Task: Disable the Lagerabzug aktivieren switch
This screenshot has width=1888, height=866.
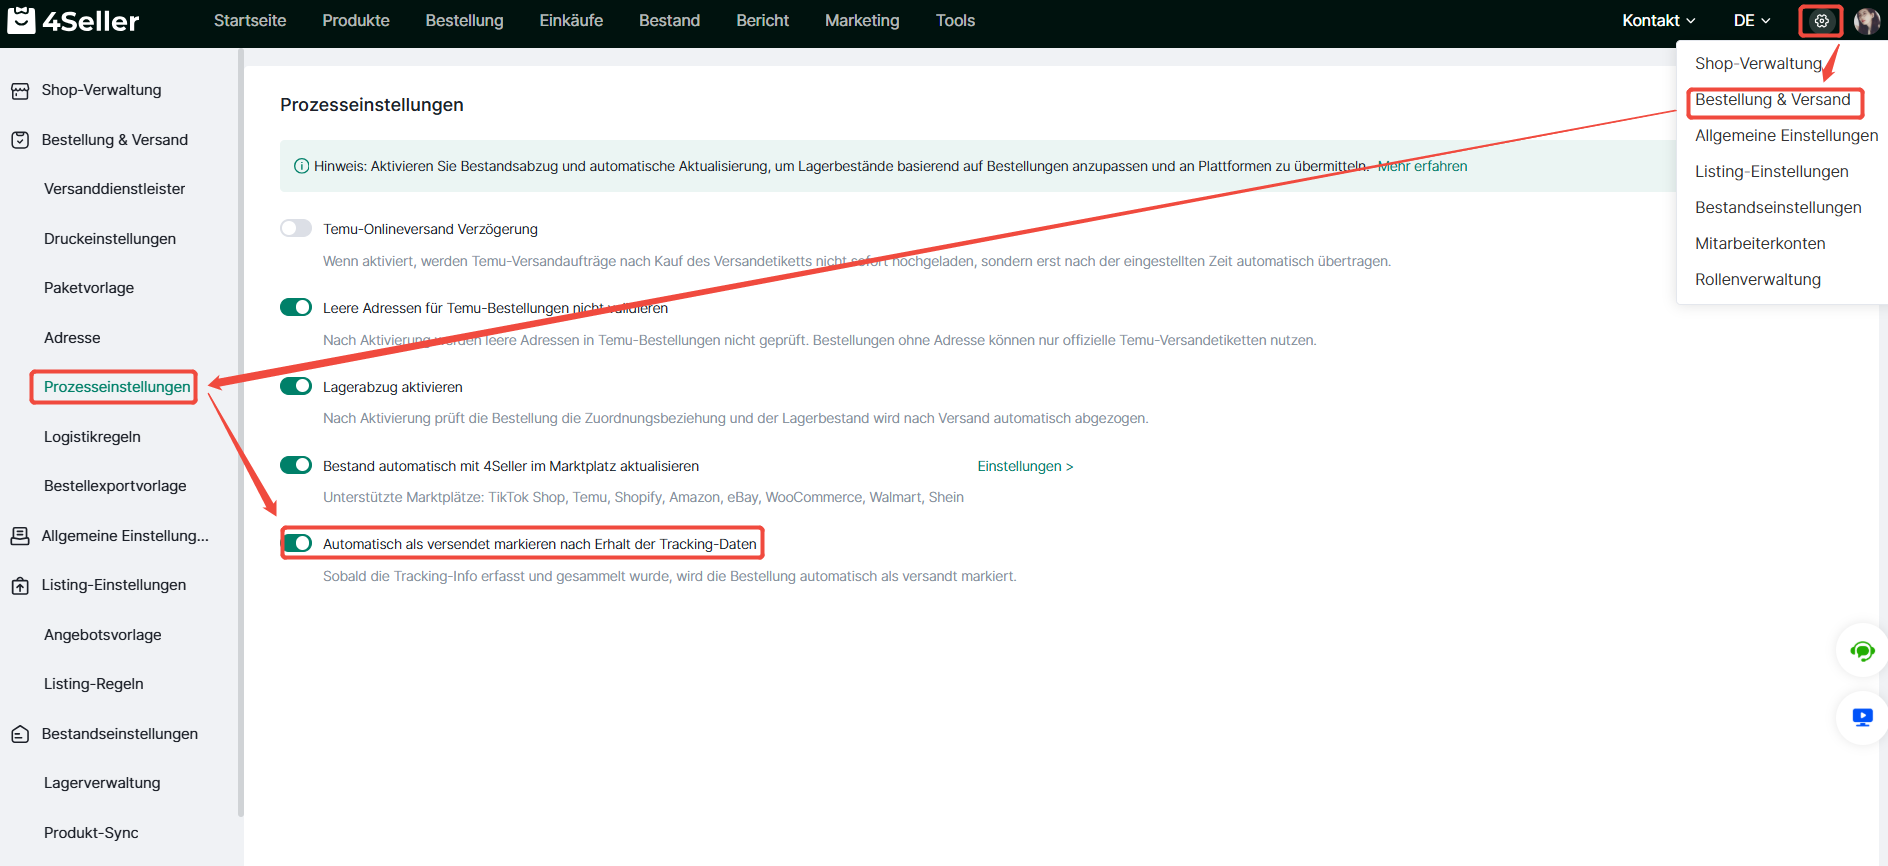Action: pos(296,386)
